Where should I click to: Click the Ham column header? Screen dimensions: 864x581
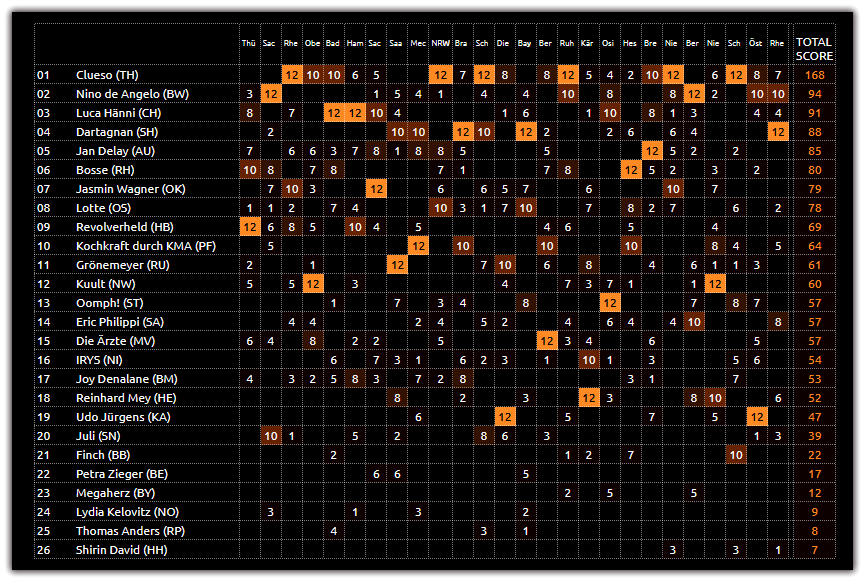(355, 43)
